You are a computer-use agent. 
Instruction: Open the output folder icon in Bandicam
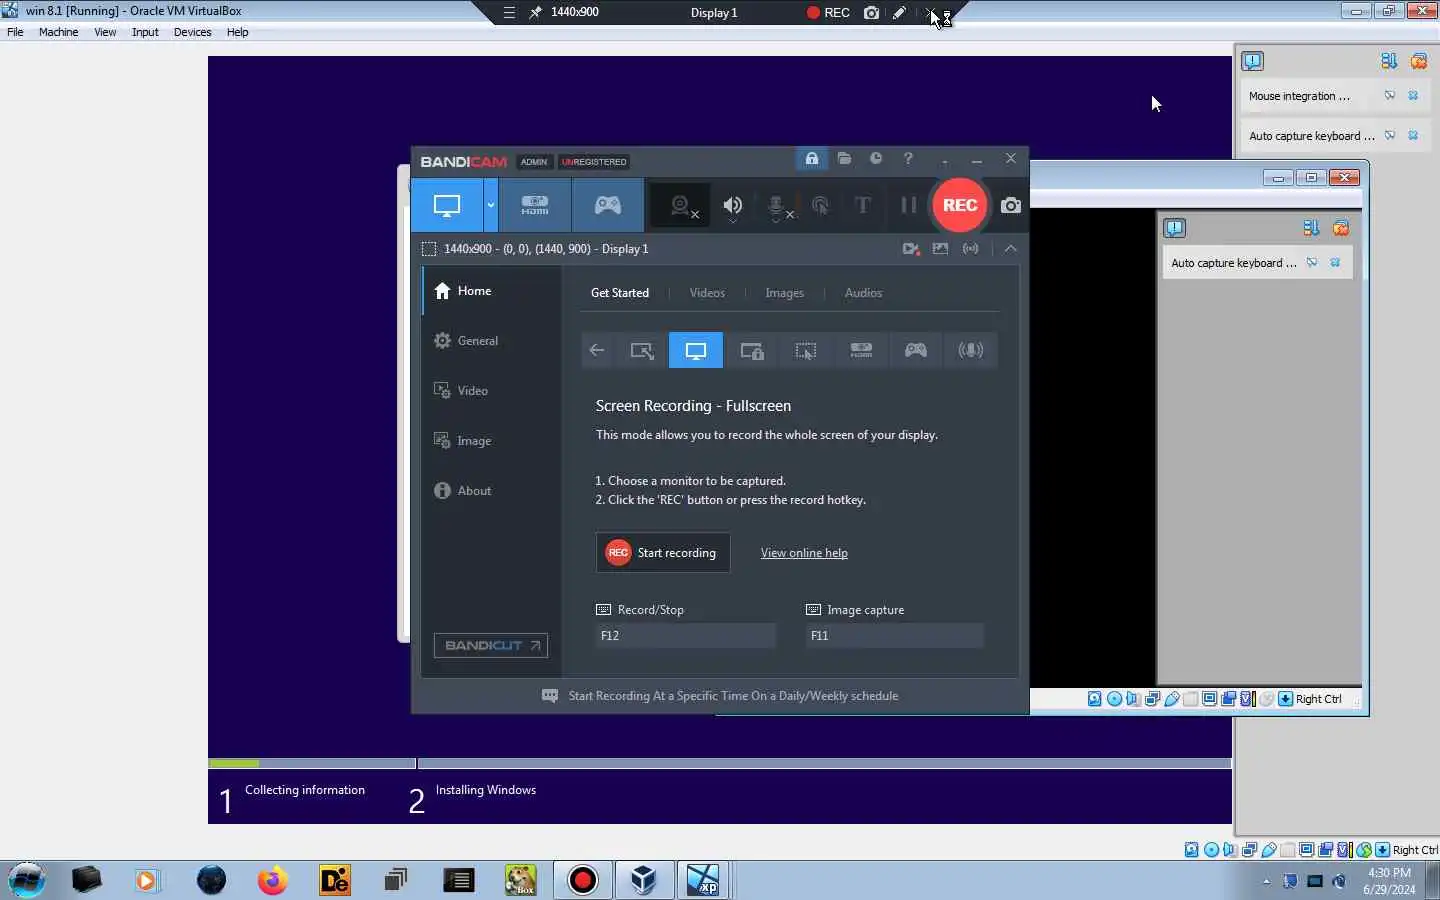[x=844, y=159]
